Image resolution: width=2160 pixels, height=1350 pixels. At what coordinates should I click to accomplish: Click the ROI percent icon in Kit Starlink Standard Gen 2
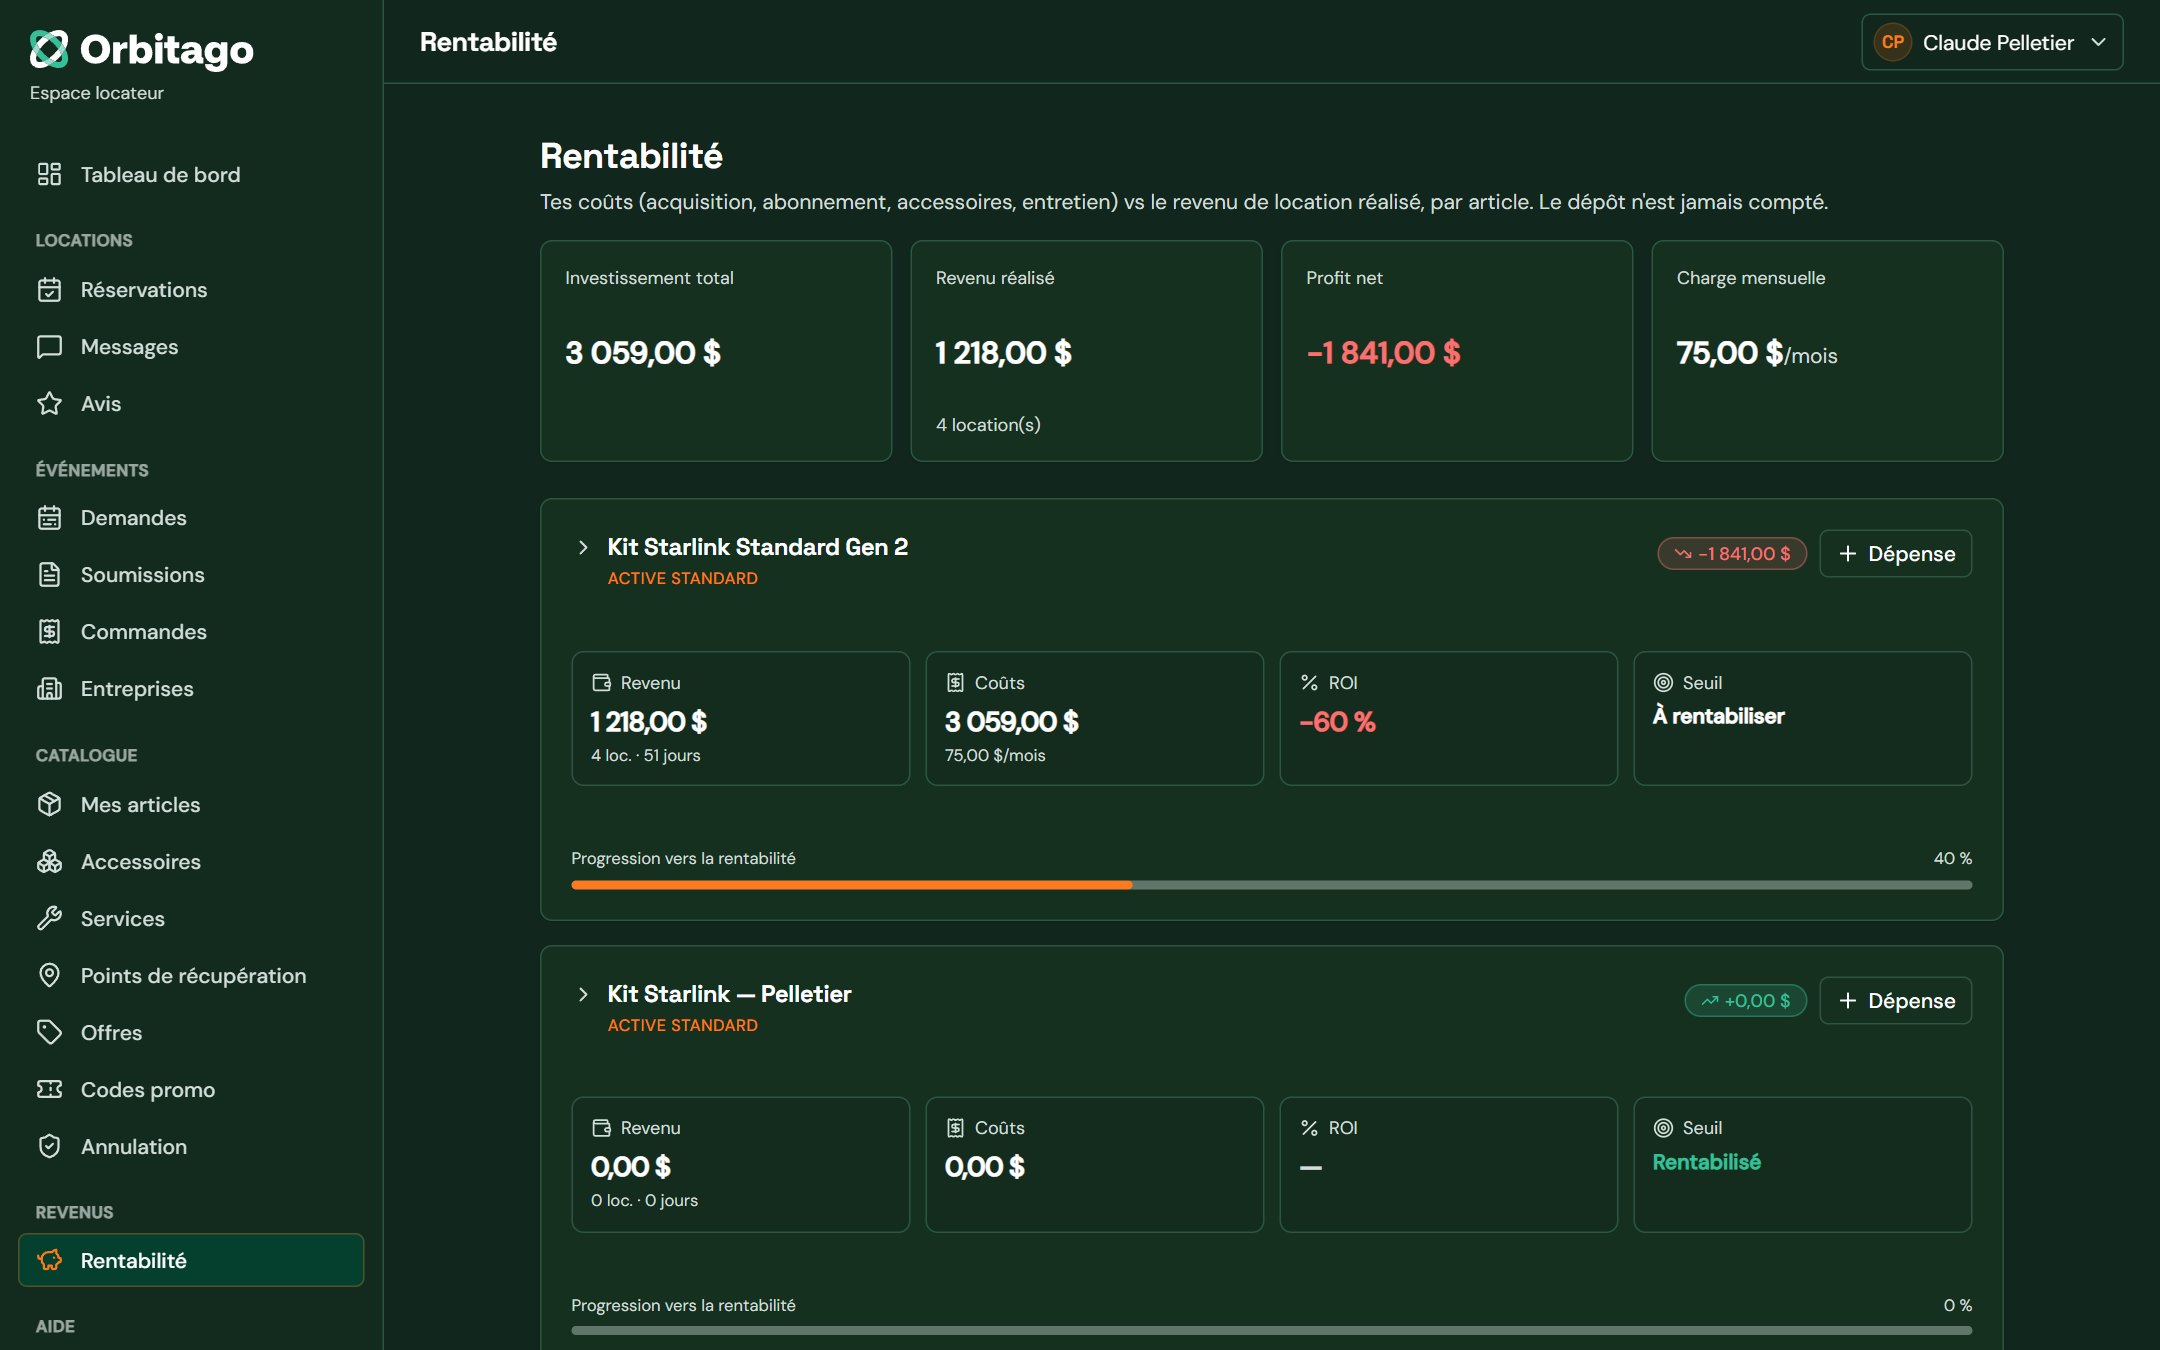[x=1309, y=683]
